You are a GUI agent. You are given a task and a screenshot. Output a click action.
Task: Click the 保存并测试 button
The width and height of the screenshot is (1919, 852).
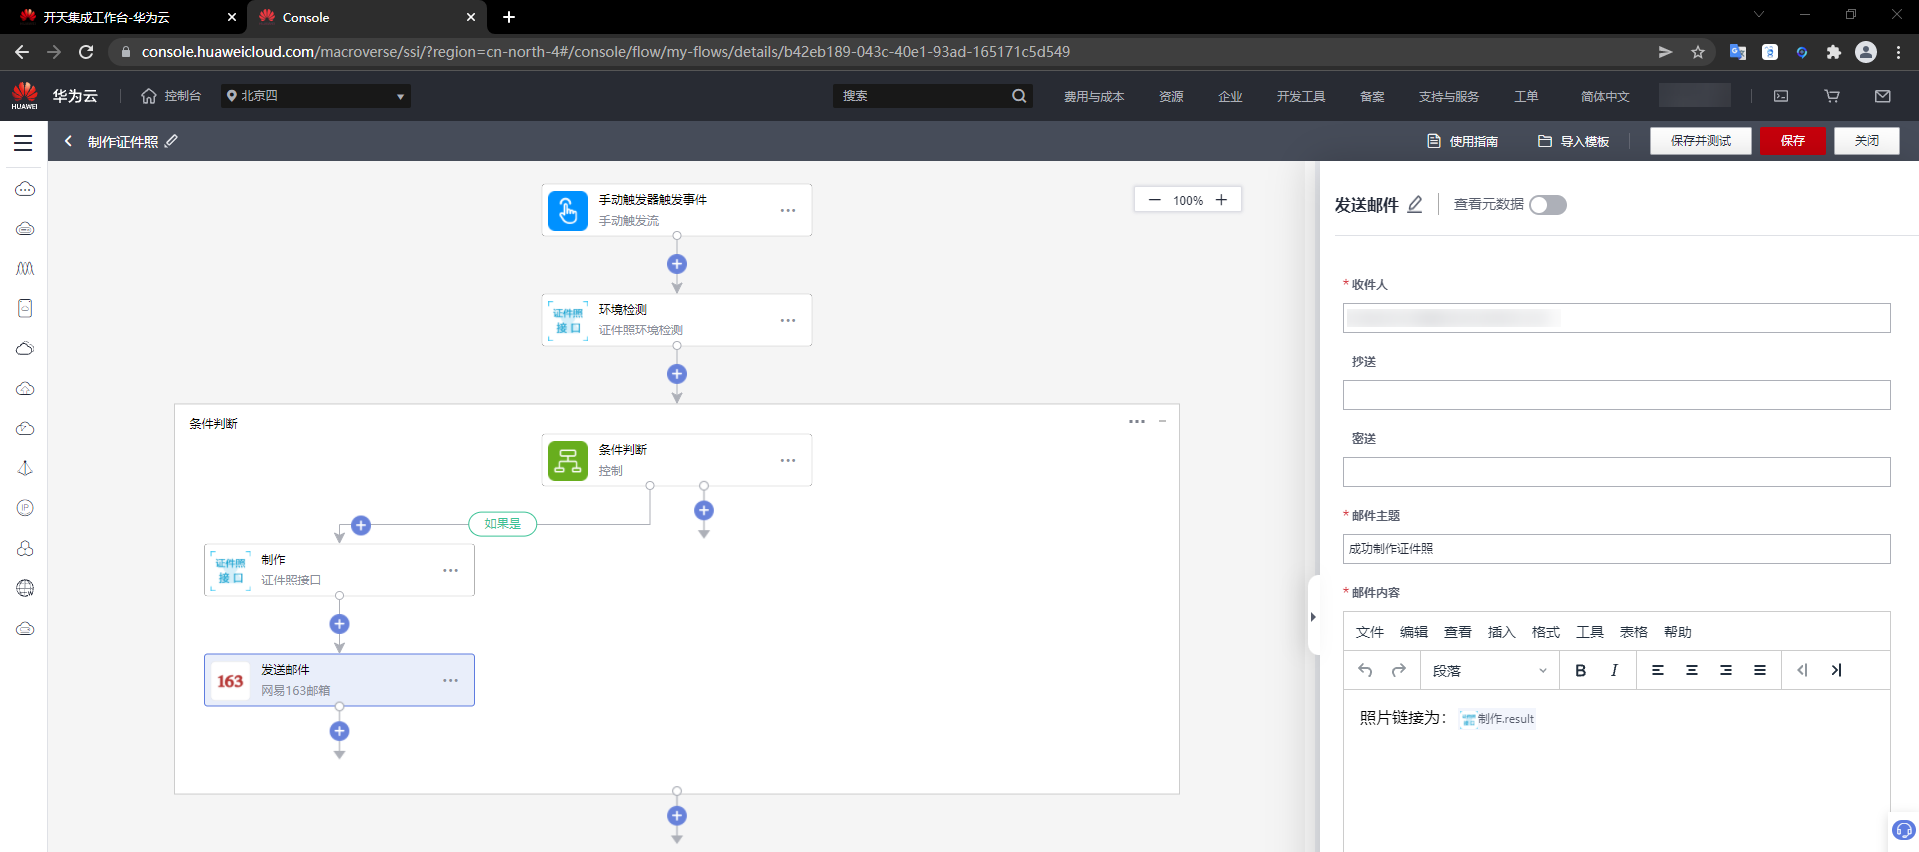[x=1701, y=141]
